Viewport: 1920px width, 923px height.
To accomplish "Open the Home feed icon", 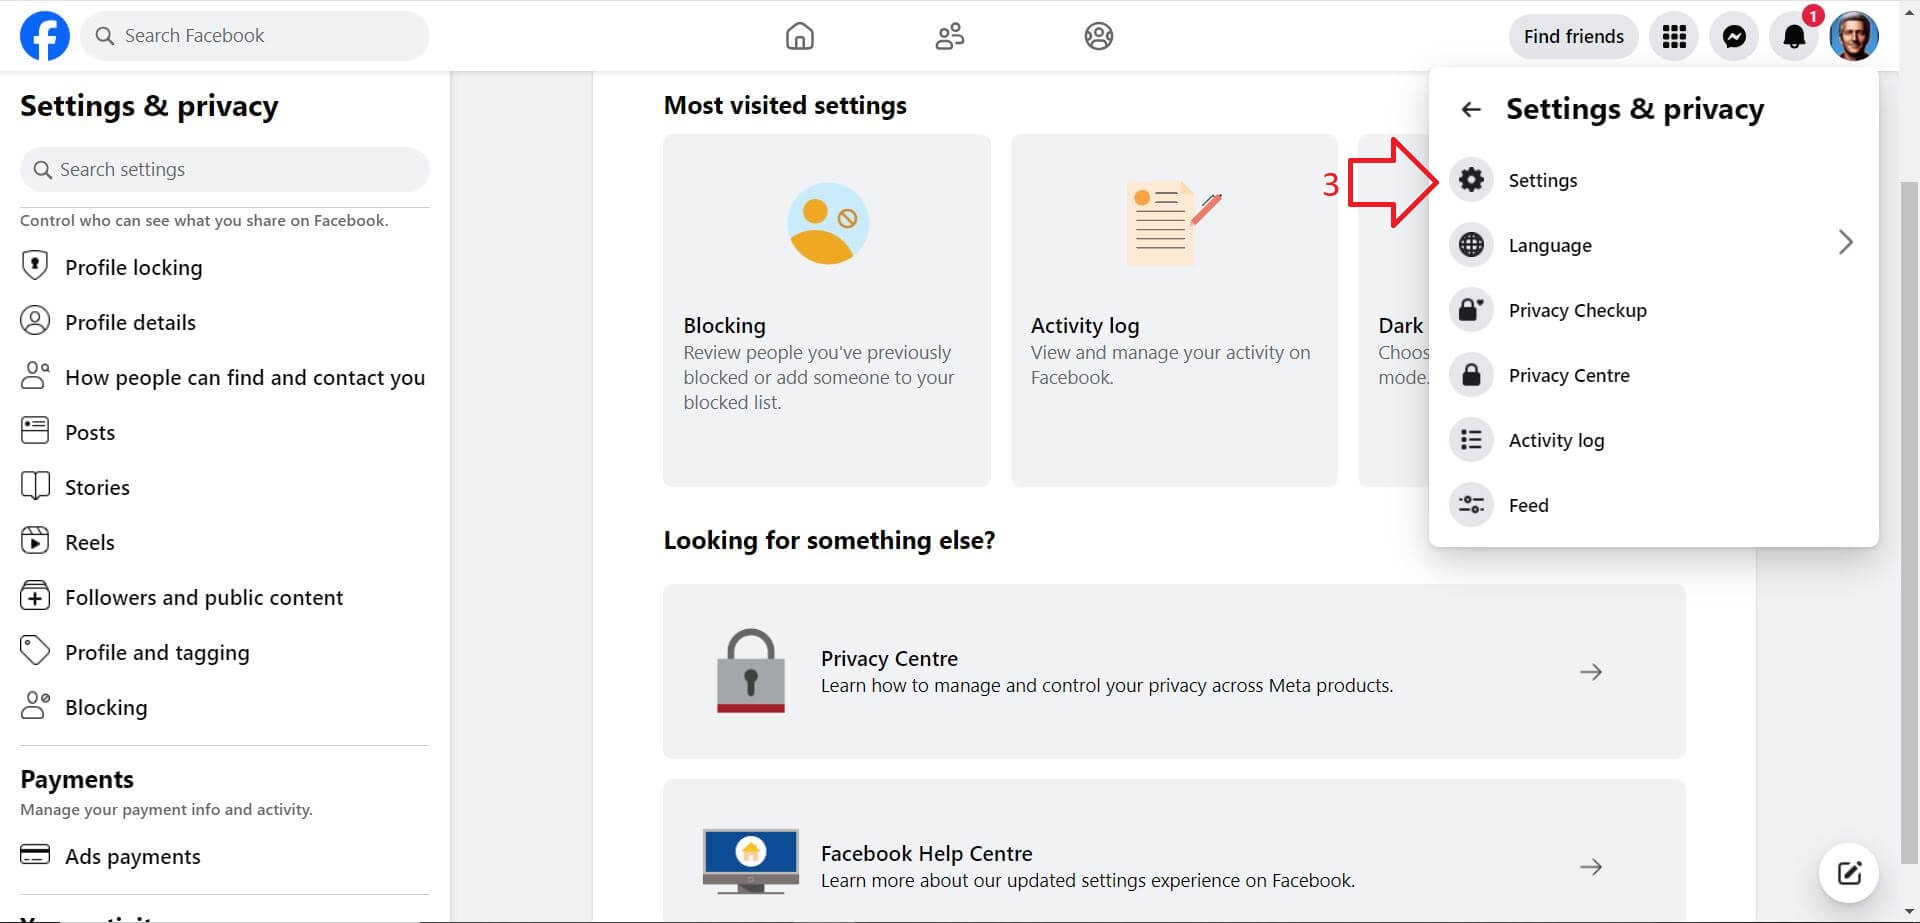I will point(799,36).
